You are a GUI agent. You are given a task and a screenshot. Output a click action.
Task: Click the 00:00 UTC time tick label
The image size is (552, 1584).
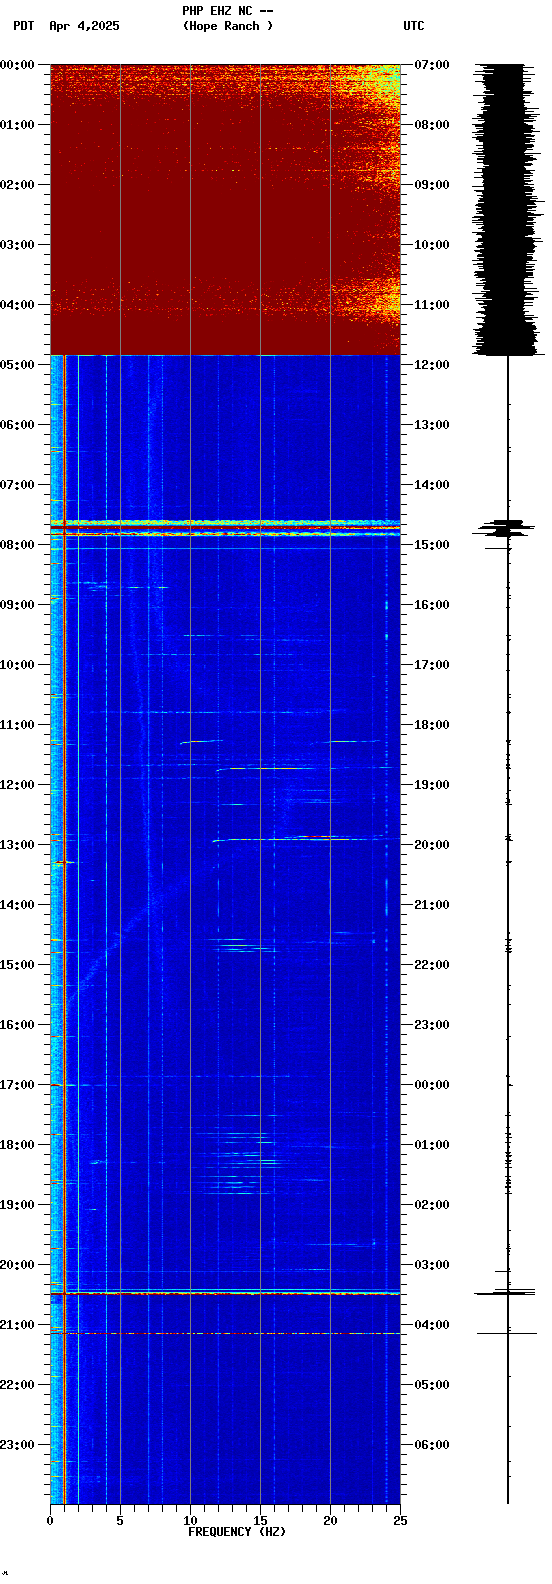pos(431,1084)
